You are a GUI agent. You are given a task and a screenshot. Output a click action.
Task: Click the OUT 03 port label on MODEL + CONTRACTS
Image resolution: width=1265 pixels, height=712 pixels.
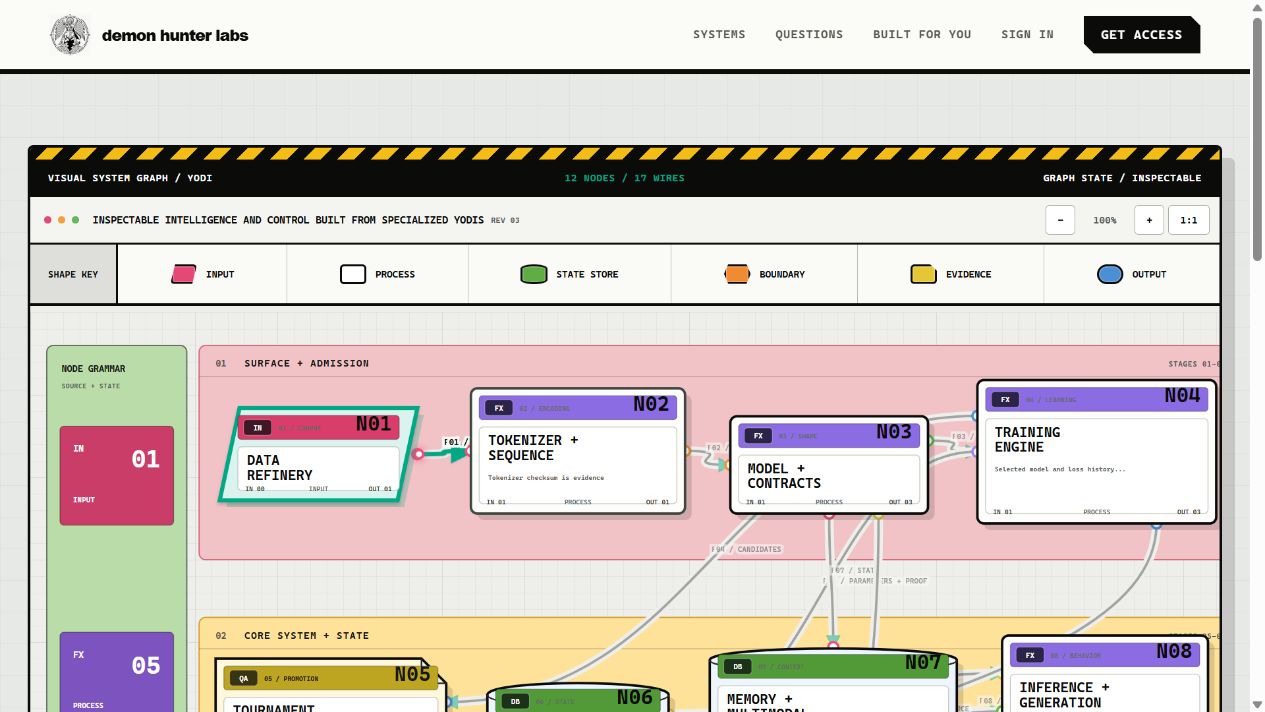coord(901,502)
